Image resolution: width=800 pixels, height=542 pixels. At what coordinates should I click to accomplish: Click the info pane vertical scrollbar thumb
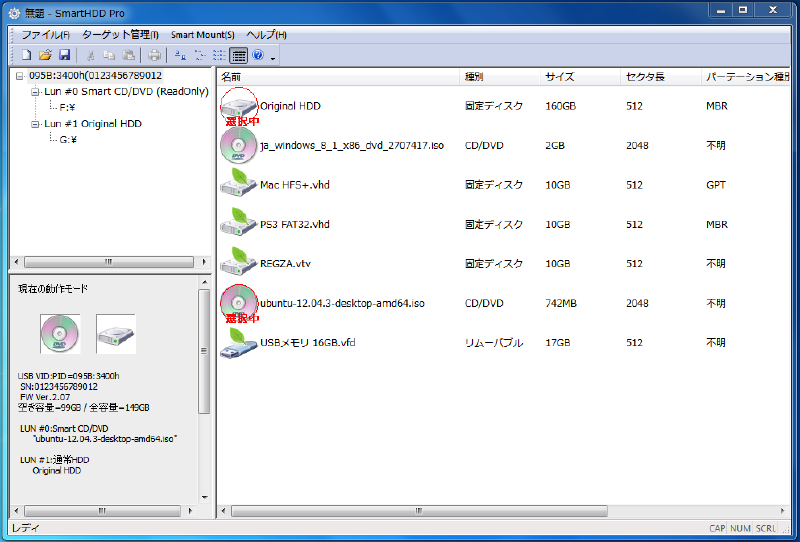pyautogui.click(x=204, y=352)
